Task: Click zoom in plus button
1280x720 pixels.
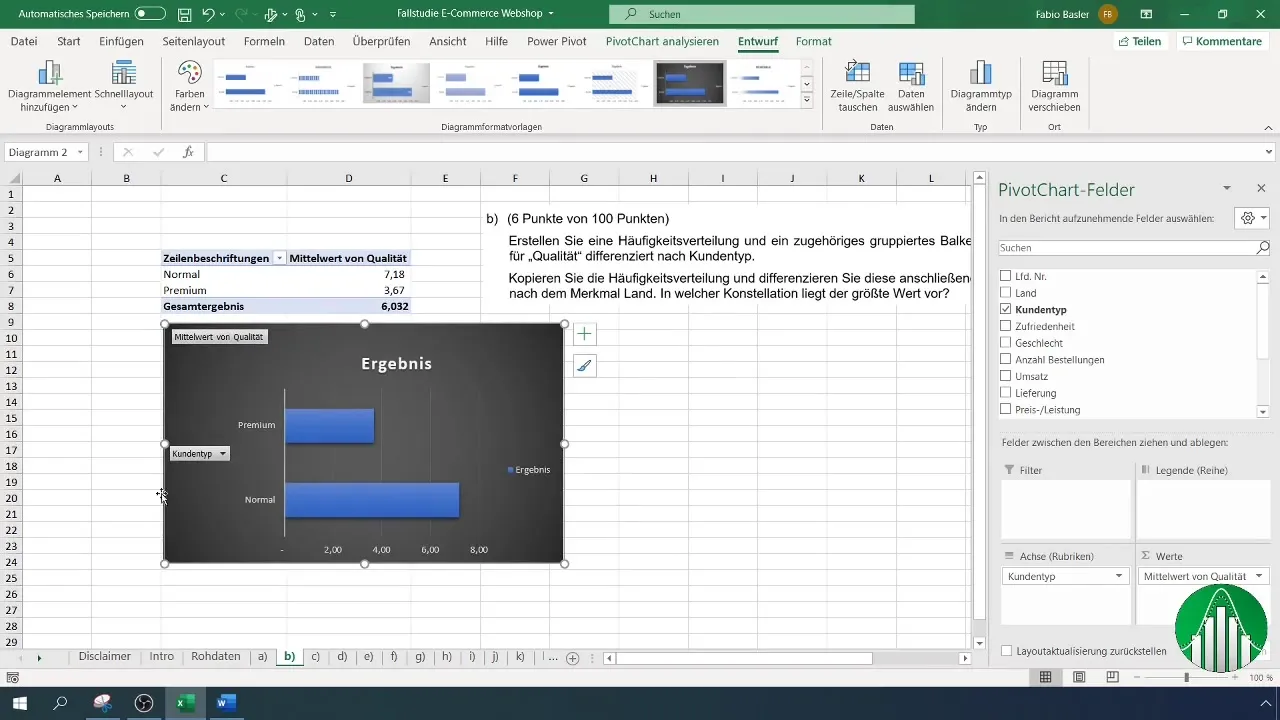Action: 1237,677
